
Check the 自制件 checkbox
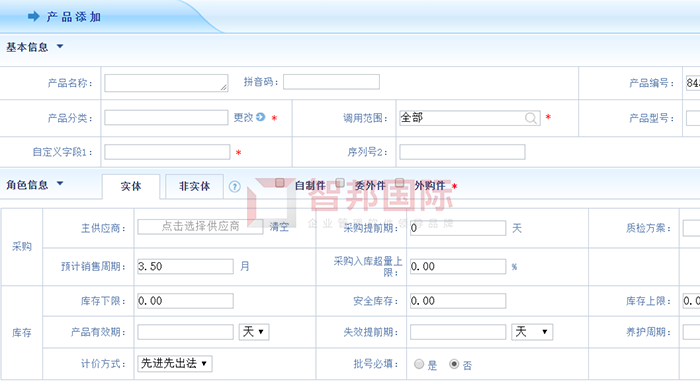(280, 183)
